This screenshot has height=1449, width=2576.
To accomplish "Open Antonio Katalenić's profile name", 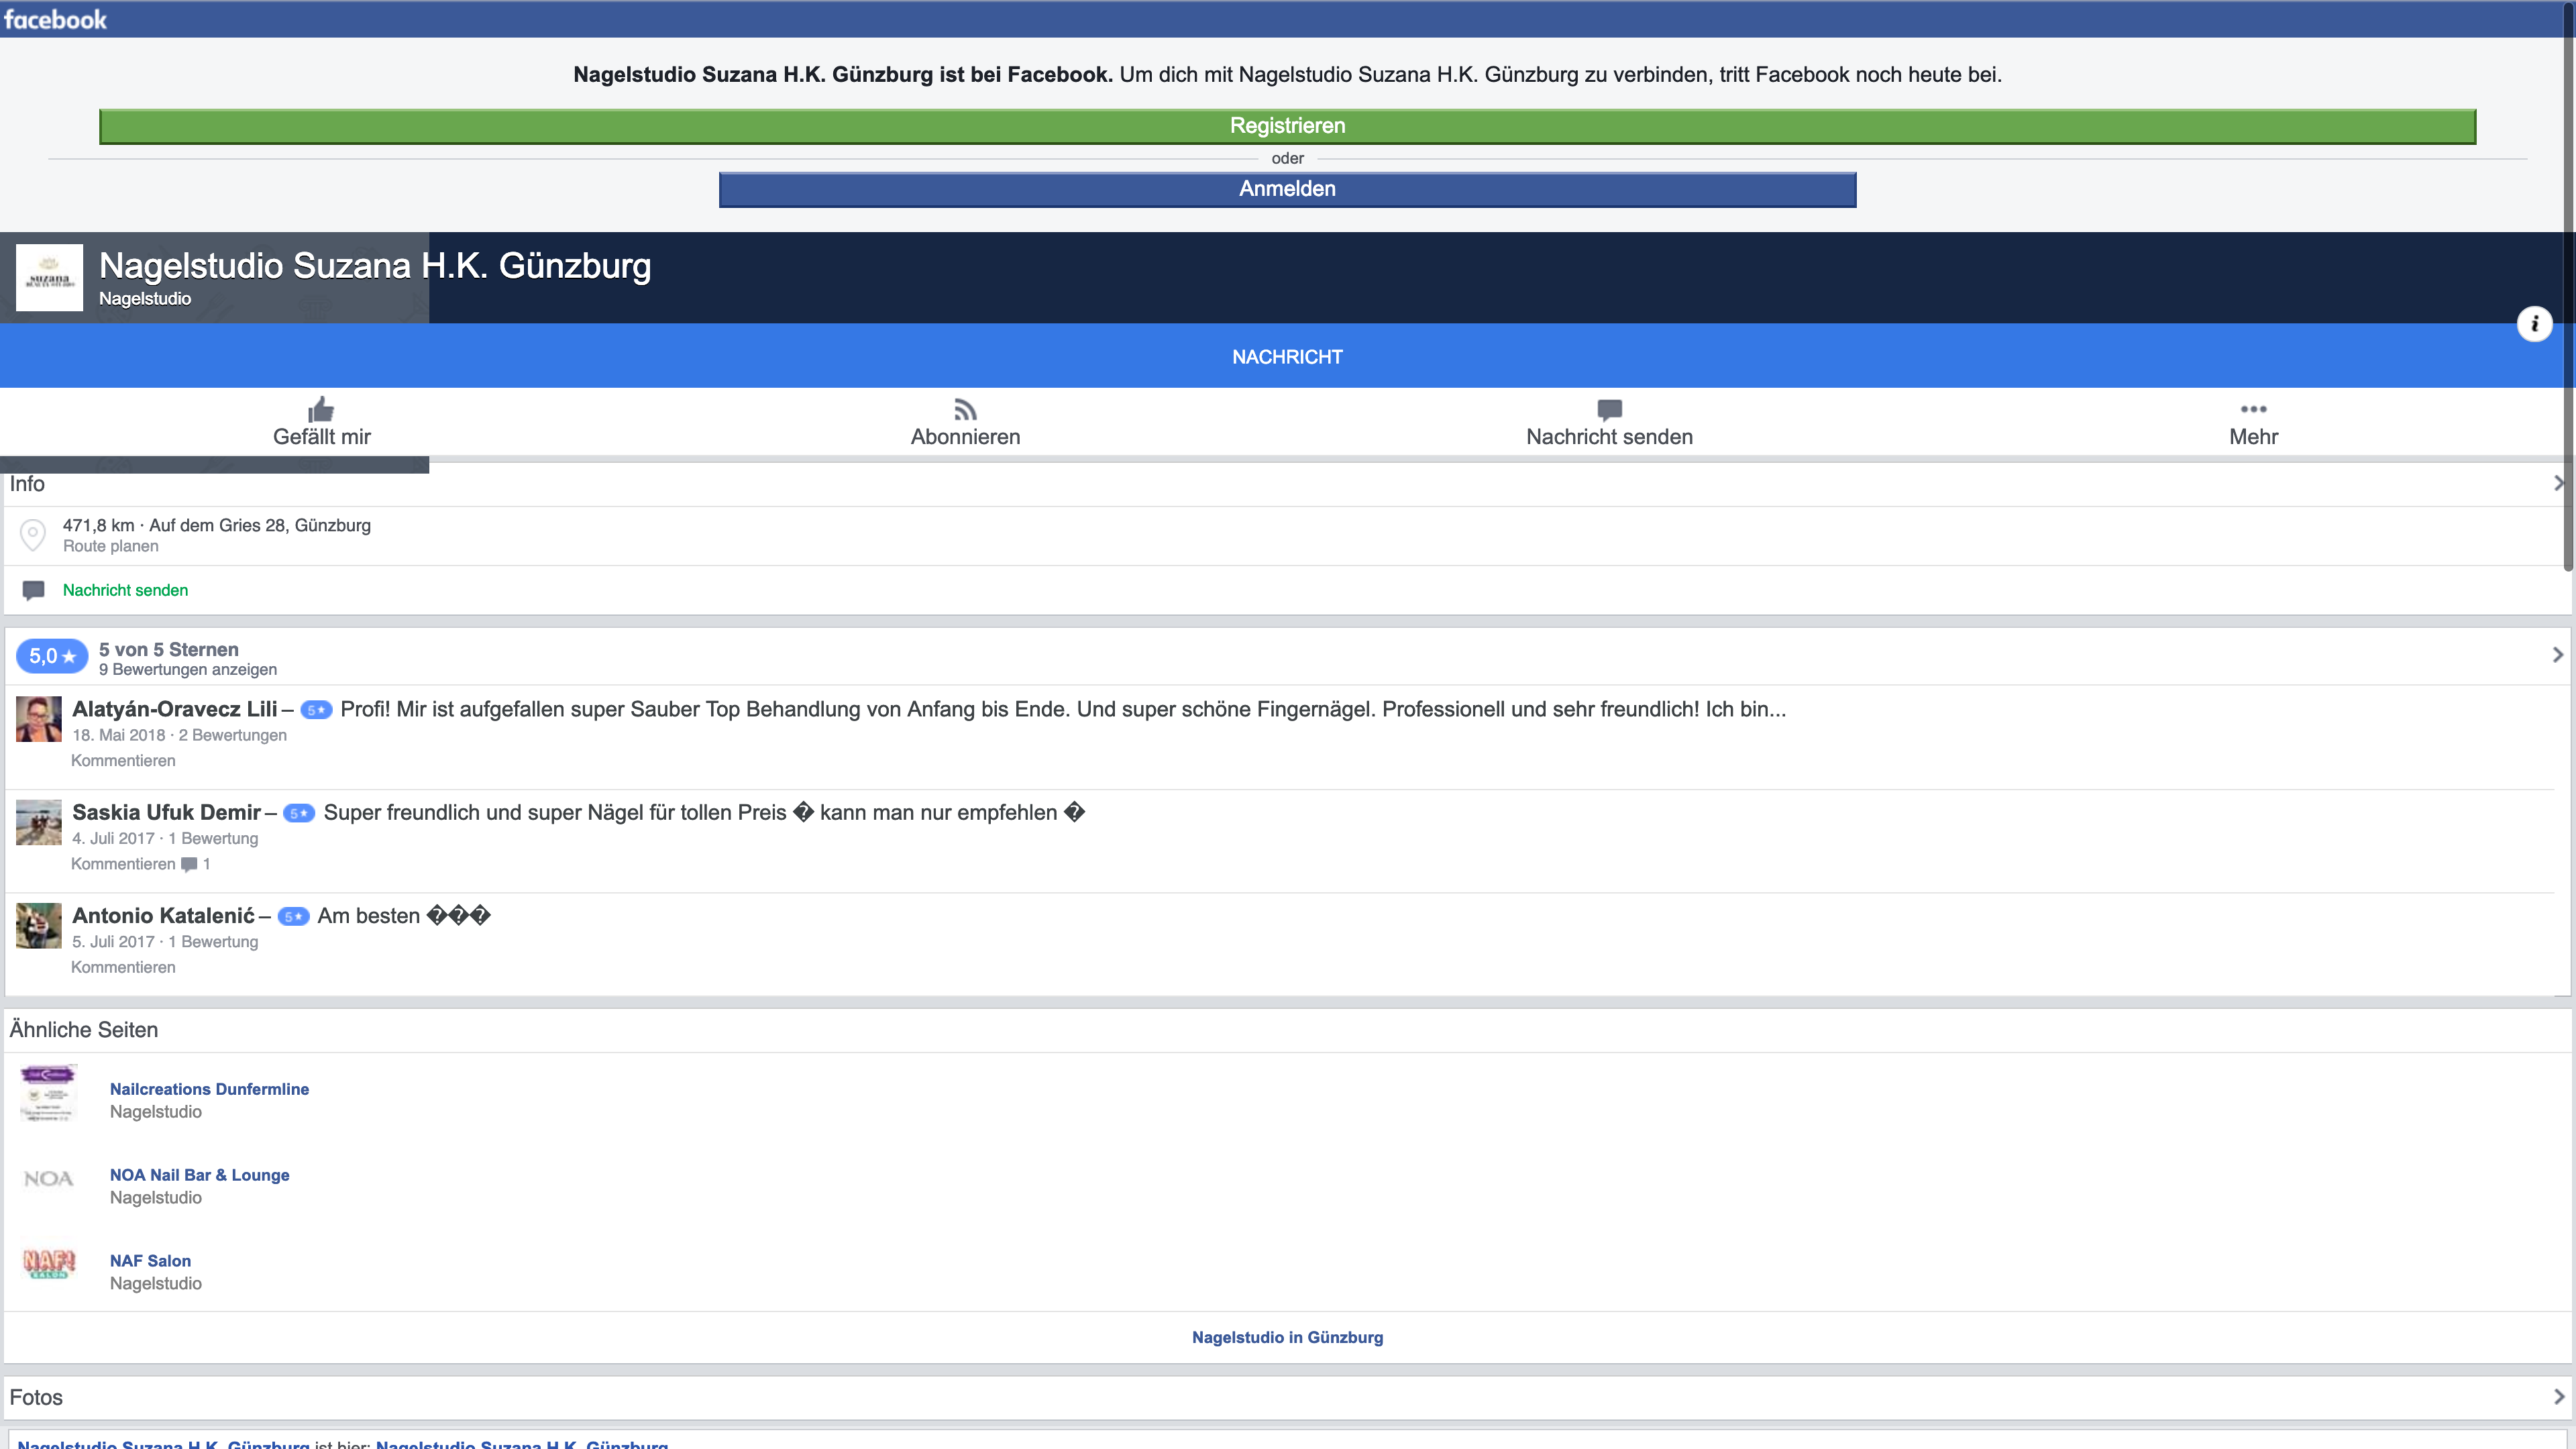I will click(163, 916).
